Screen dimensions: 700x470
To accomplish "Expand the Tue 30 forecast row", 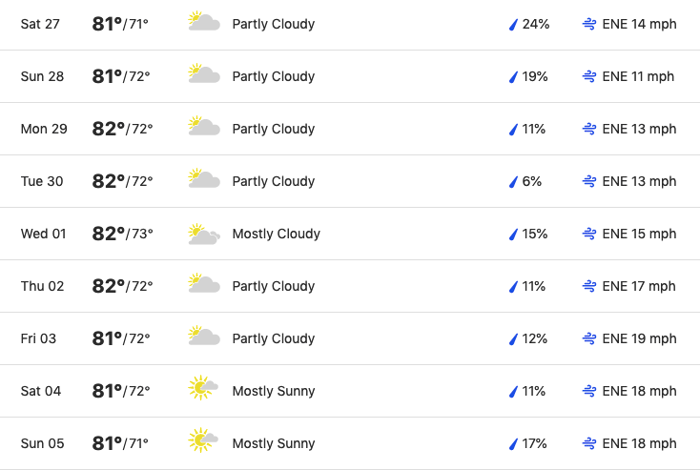I will (x=350, y=181).
